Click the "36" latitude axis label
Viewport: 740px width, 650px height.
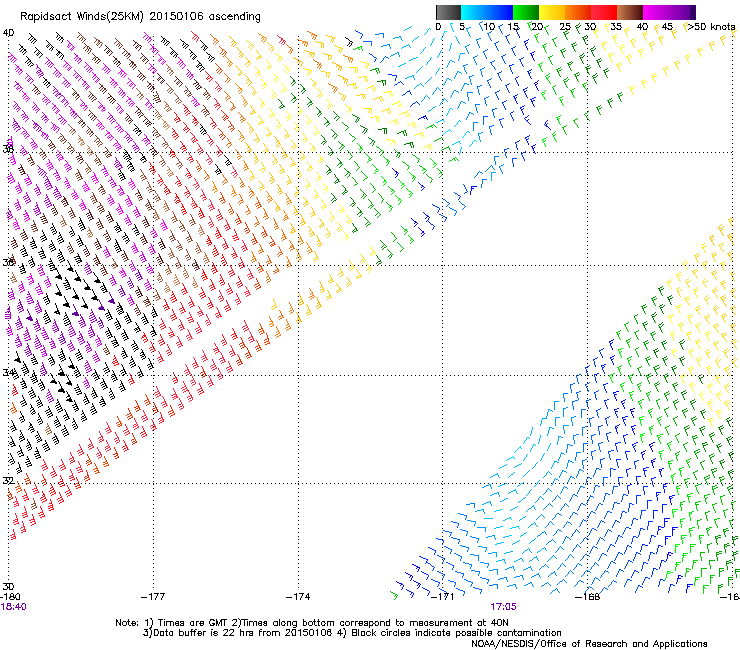click(x=8, y=262)
